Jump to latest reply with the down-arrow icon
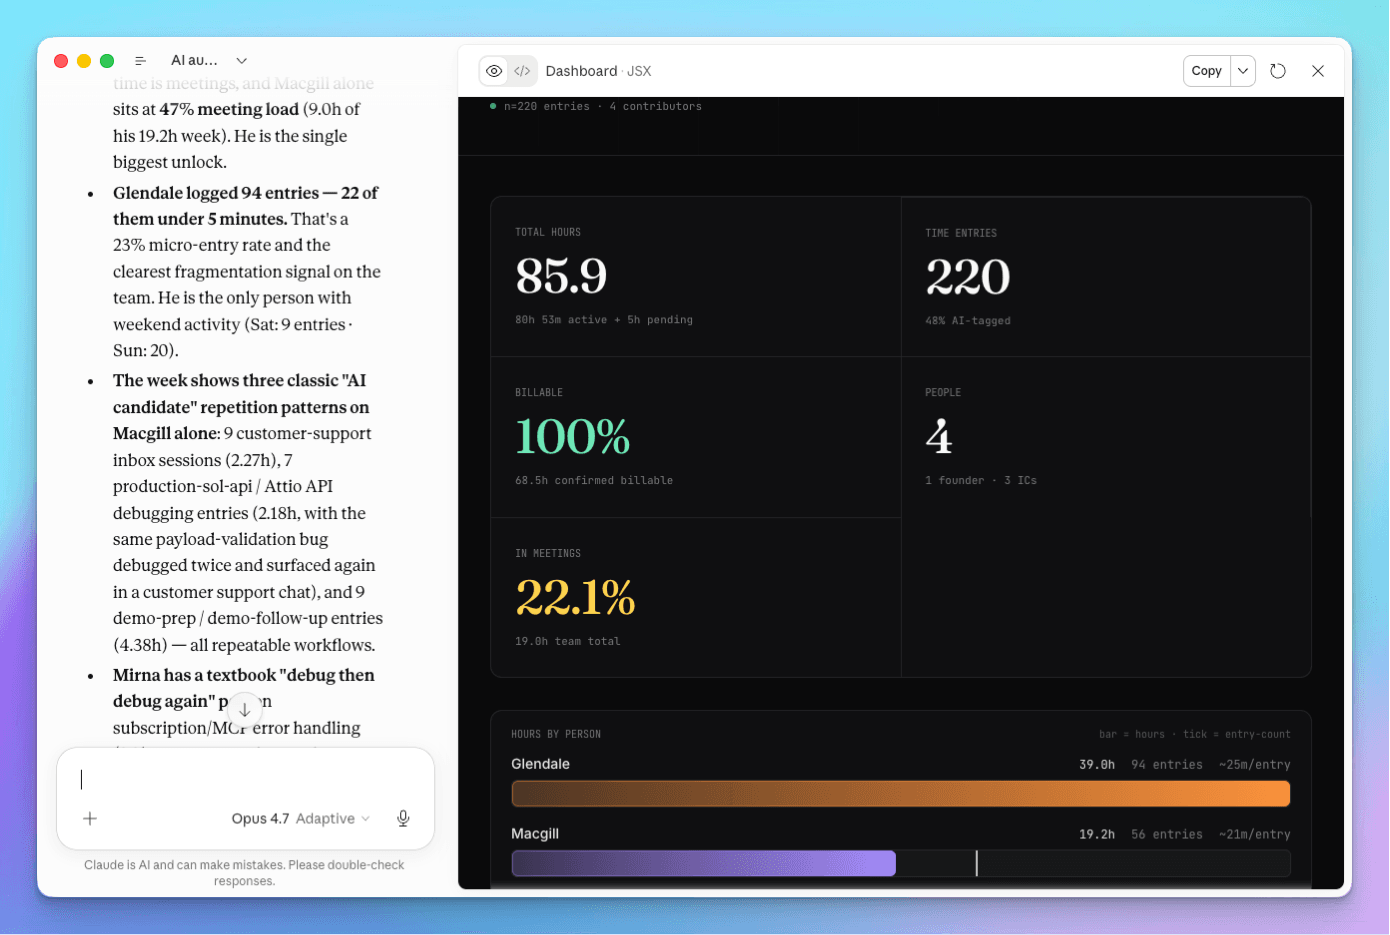This screenshot has width=1390, height=935. coord(245,710)
